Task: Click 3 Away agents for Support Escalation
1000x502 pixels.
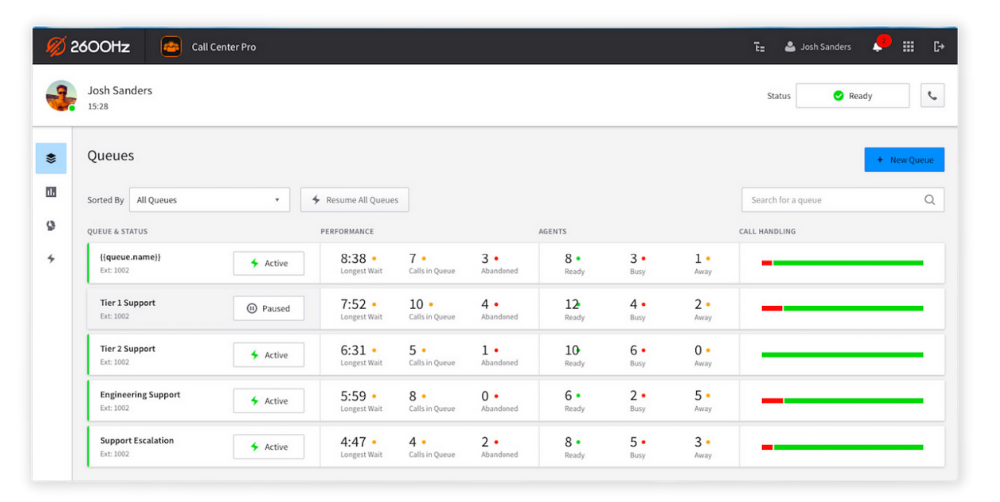Action: pos(698,442)
